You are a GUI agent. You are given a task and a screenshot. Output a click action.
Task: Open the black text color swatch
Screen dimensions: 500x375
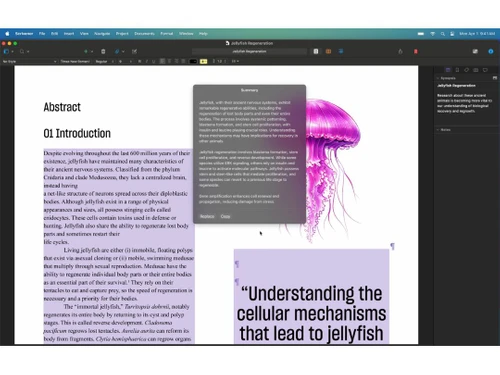(x=193, y=61)
